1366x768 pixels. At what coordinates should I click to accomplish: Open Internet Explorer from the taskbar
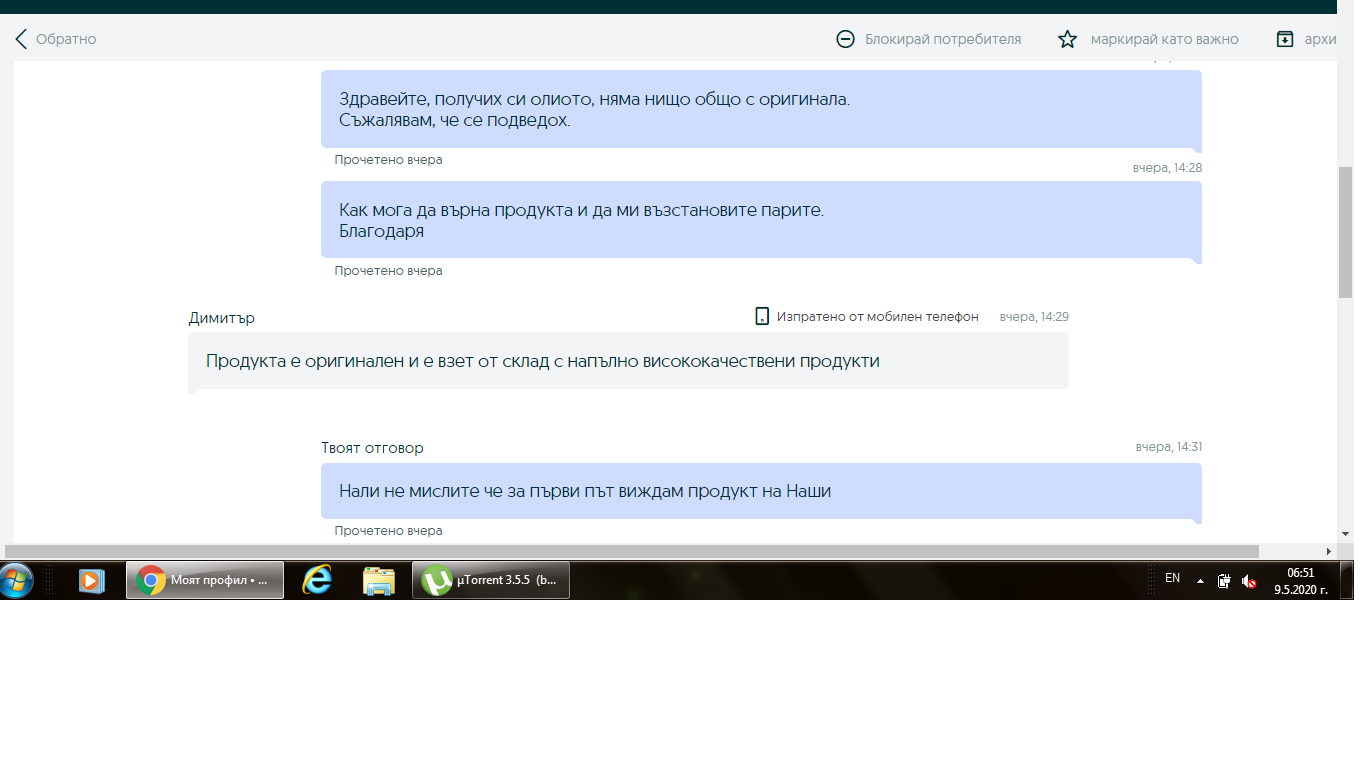click(x=317, y=580)
